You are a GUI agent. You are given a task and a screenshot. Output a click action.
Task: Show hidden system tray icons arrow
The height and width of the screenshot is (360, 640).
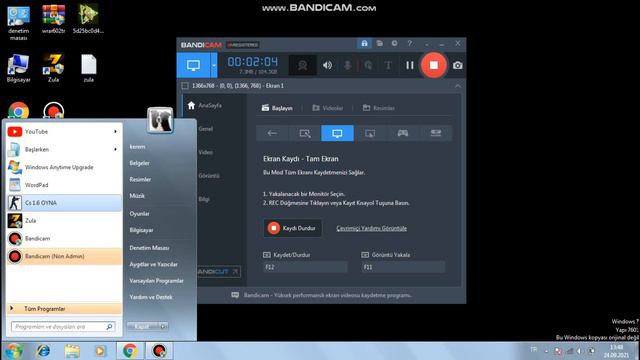tap(547, 351)
